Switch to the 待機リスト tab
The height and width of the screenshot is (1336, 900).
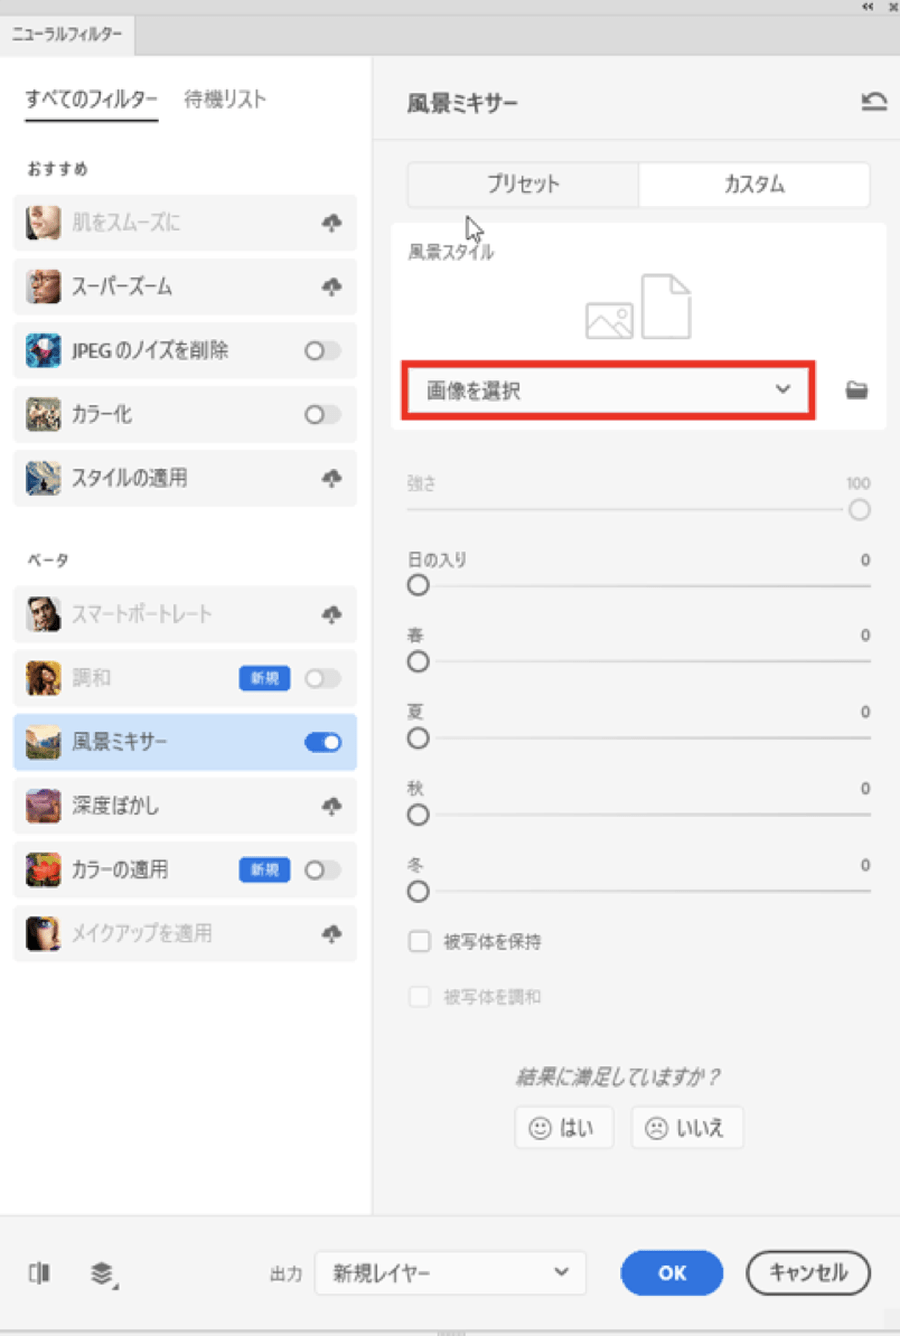(225, 99)
